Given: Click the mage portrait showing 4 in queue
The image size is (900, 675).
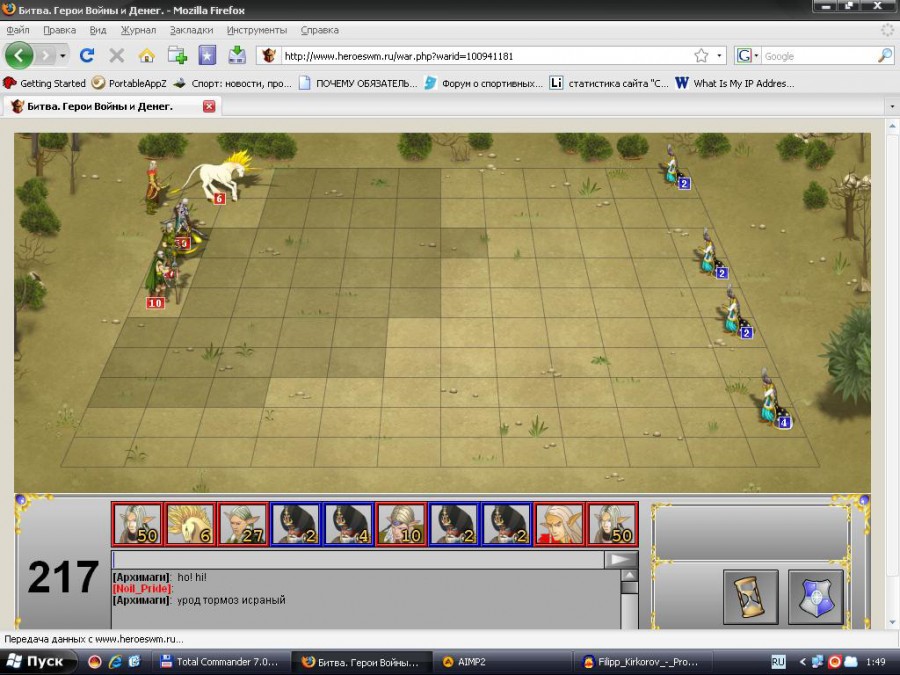Looking at the screenshot, I should tap(348, 524).
